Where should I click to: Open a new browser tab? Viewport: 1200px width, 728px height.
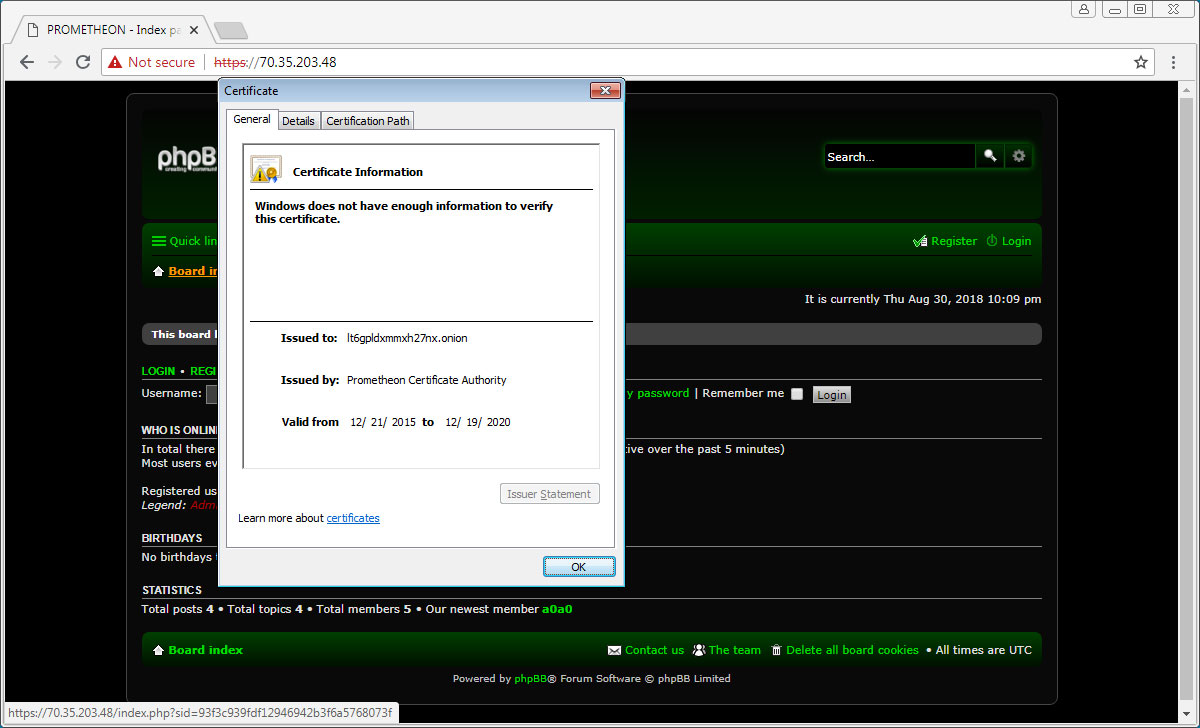click(x=230, y=30)
